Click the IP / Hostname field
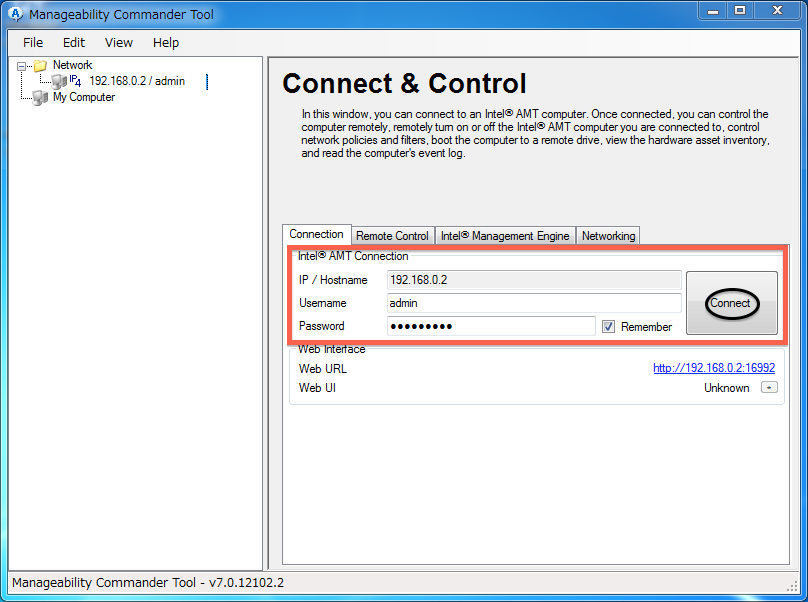808x602 pixels. (534, 280)
